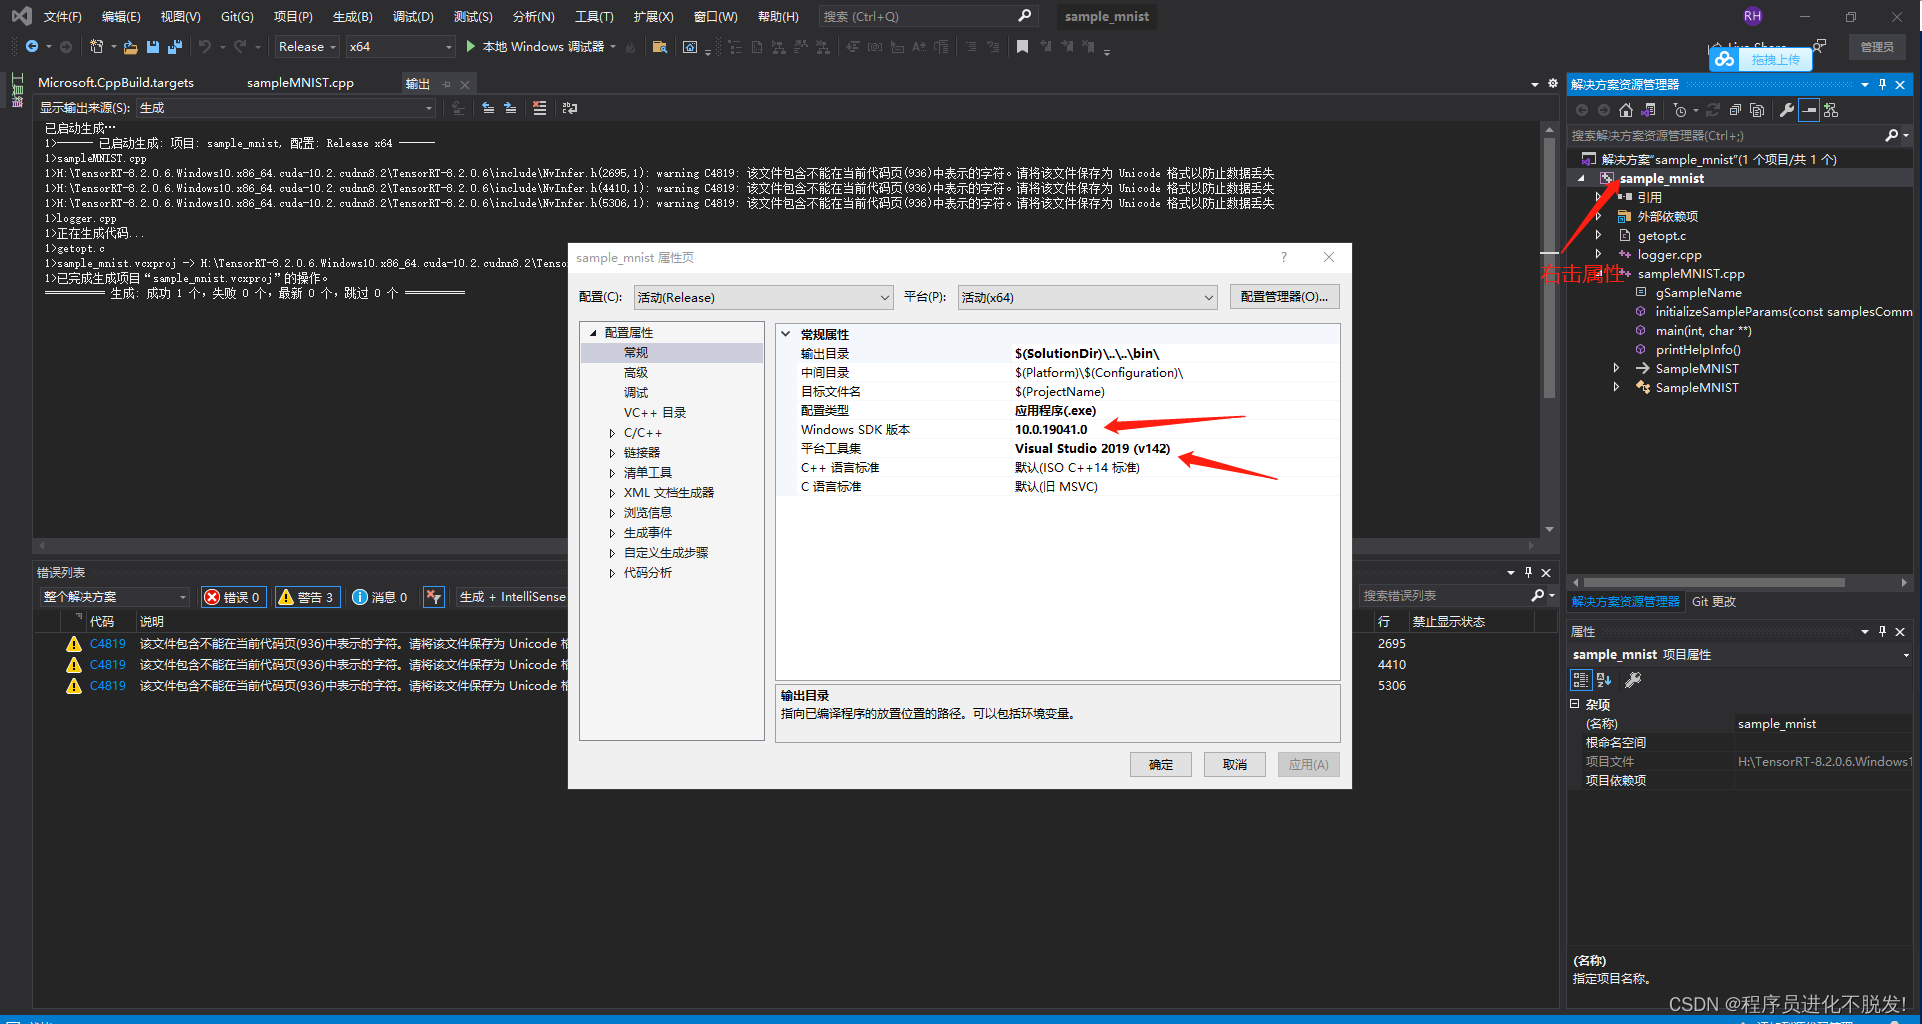Viewport: 1922px width, 1024px height.
Task: Switch to the sampleMNIST.cpp tab
Action: pos(300,83)
